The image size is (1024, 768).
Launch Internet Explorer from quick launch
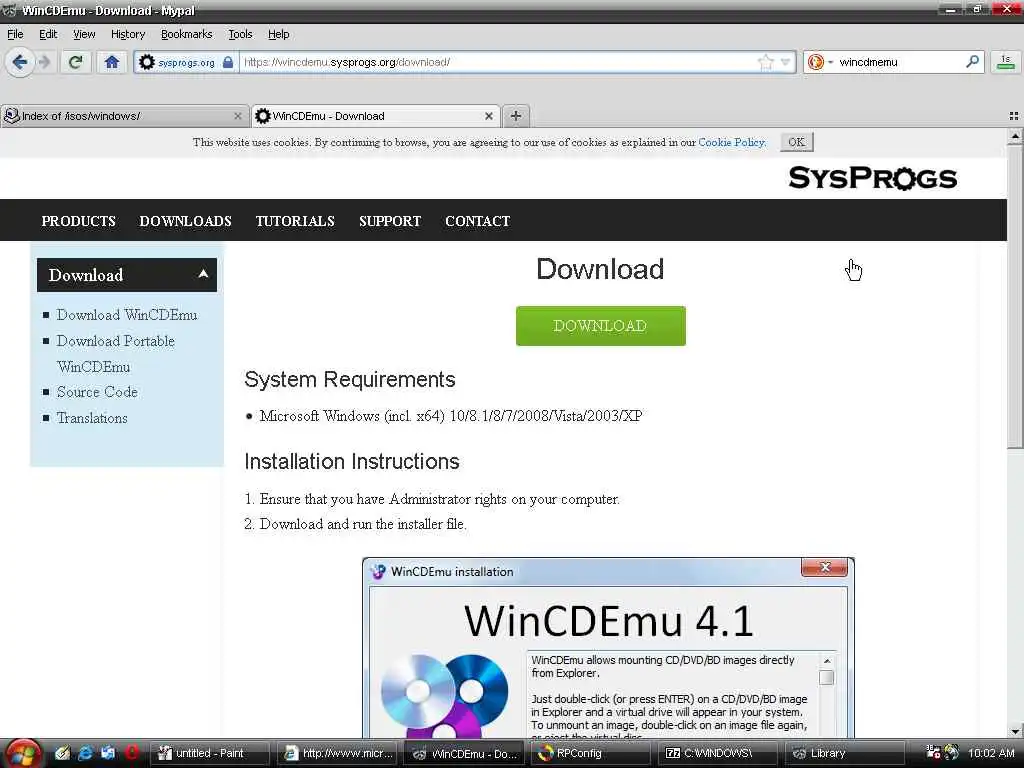coord(85,753)
